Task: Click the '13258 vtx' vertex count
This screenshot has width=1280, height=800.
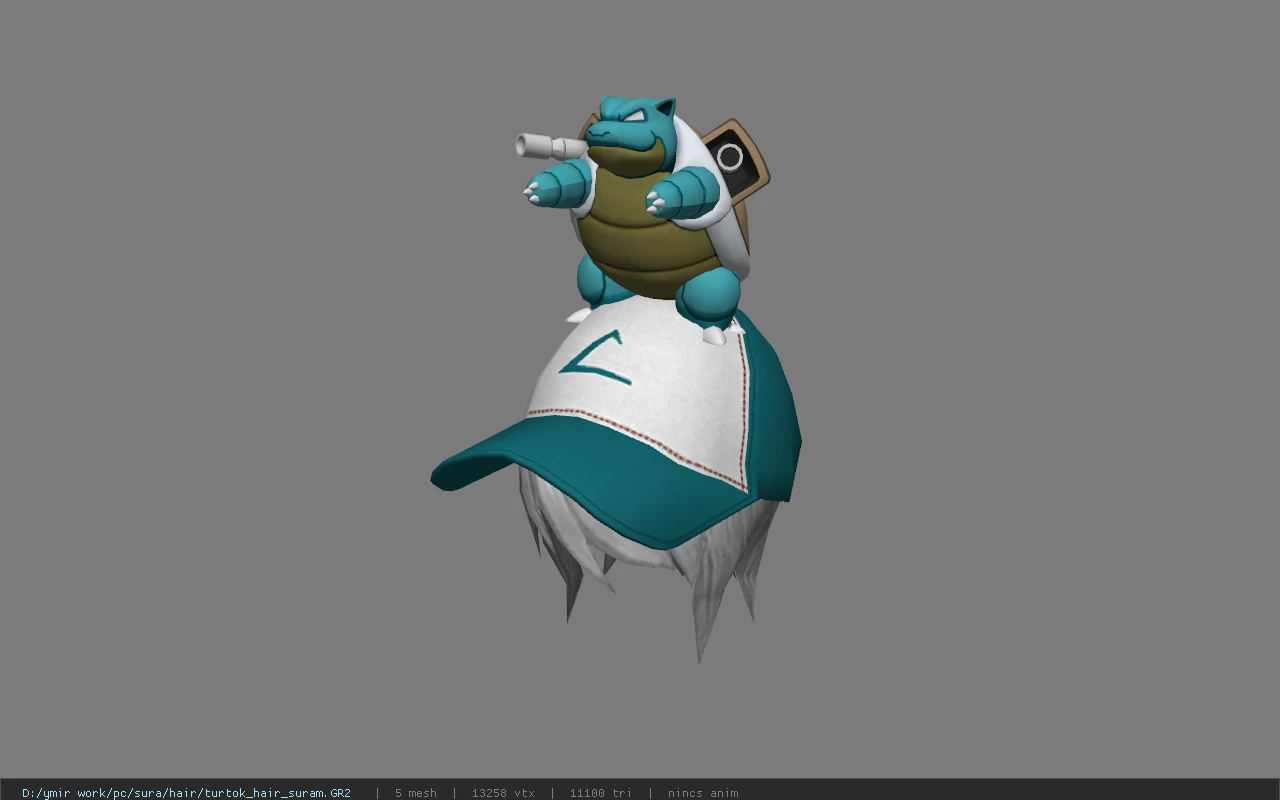Action: point(503,793)
